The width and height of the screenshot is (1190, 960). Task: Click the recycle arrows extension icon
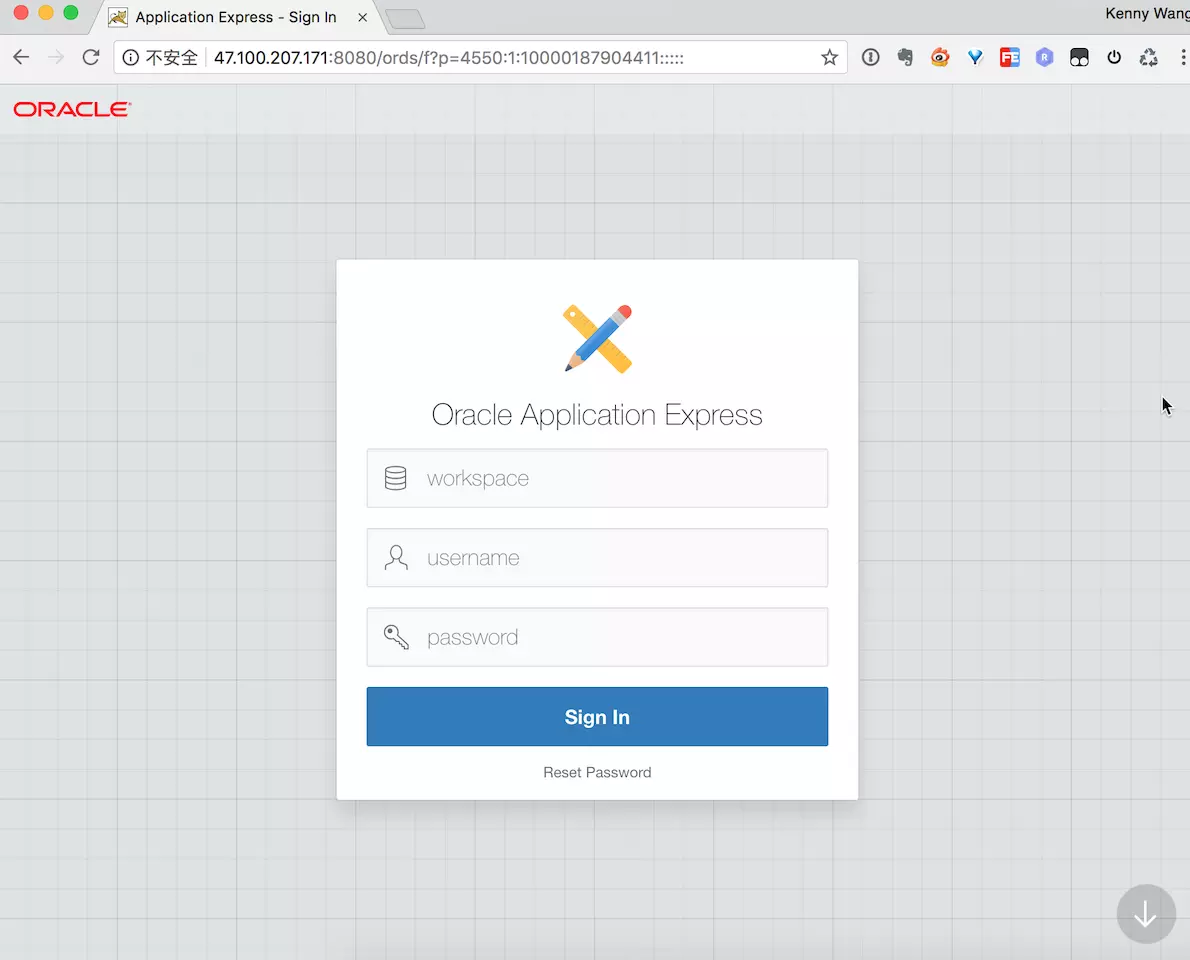[x=1148, y=57]
